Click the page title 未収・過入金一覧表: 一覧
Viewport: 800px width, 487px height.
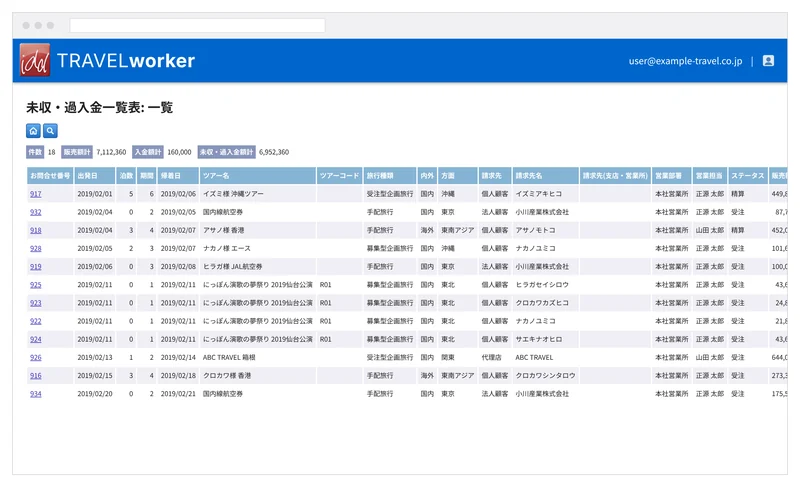99,108
